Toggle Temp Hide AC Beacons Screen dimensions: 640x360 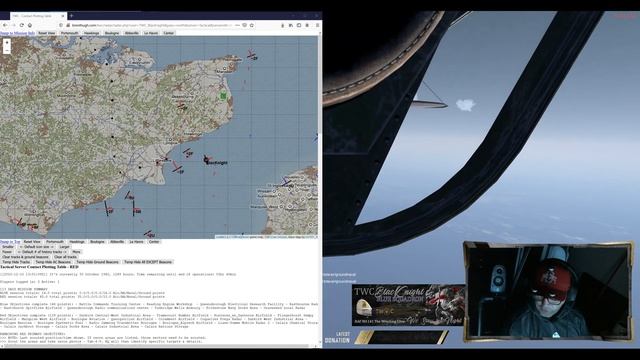pos(53,262)
